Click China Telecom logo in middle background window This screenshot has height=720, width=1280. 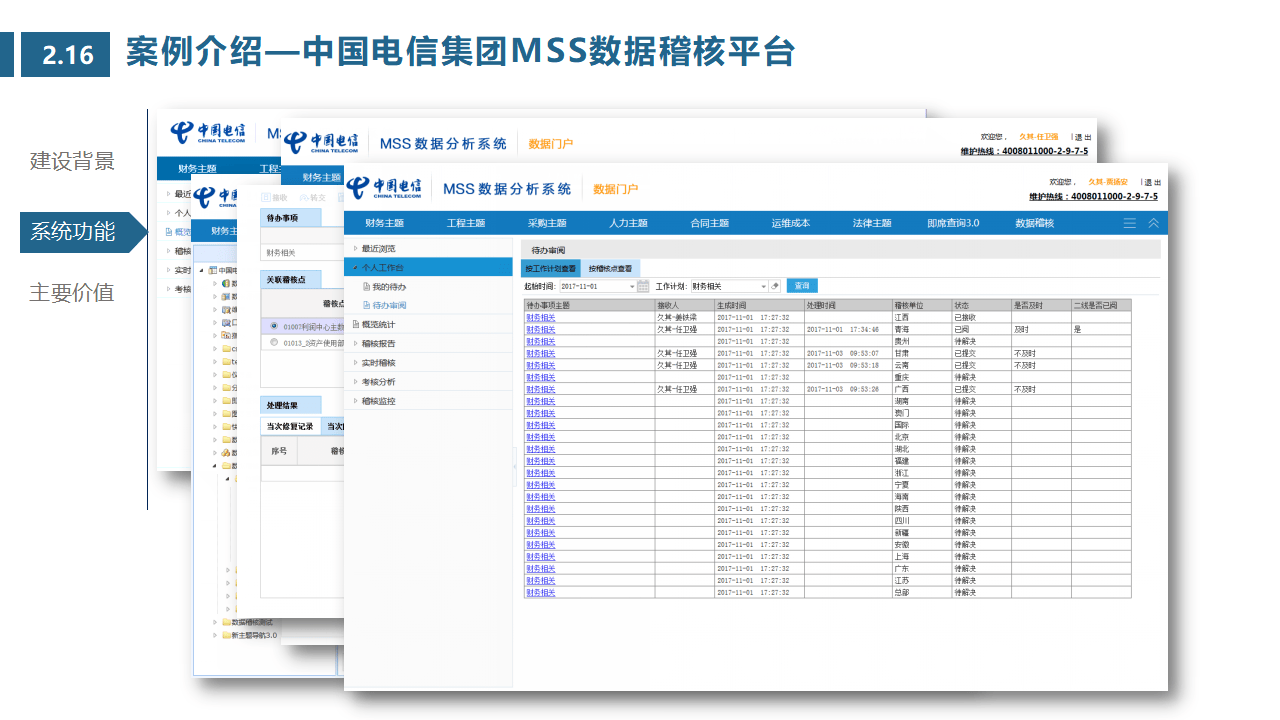click(321, 143)
